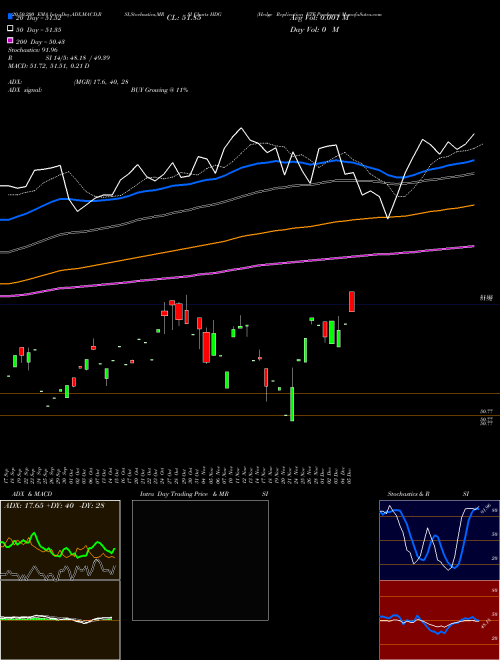Screen dimensions: 500x660
Task: Click the '(MGR) 17.6, 40, 28' ADX values
Action: click(101, 82)
